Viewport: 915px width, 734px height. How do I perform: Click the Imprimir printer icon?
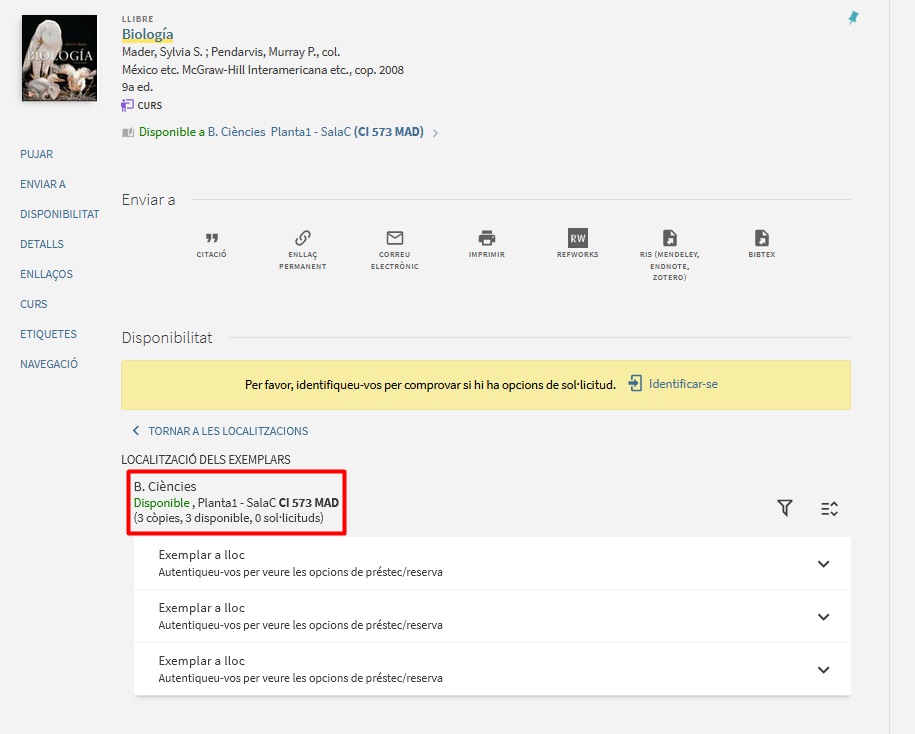[x=486, y=238]
